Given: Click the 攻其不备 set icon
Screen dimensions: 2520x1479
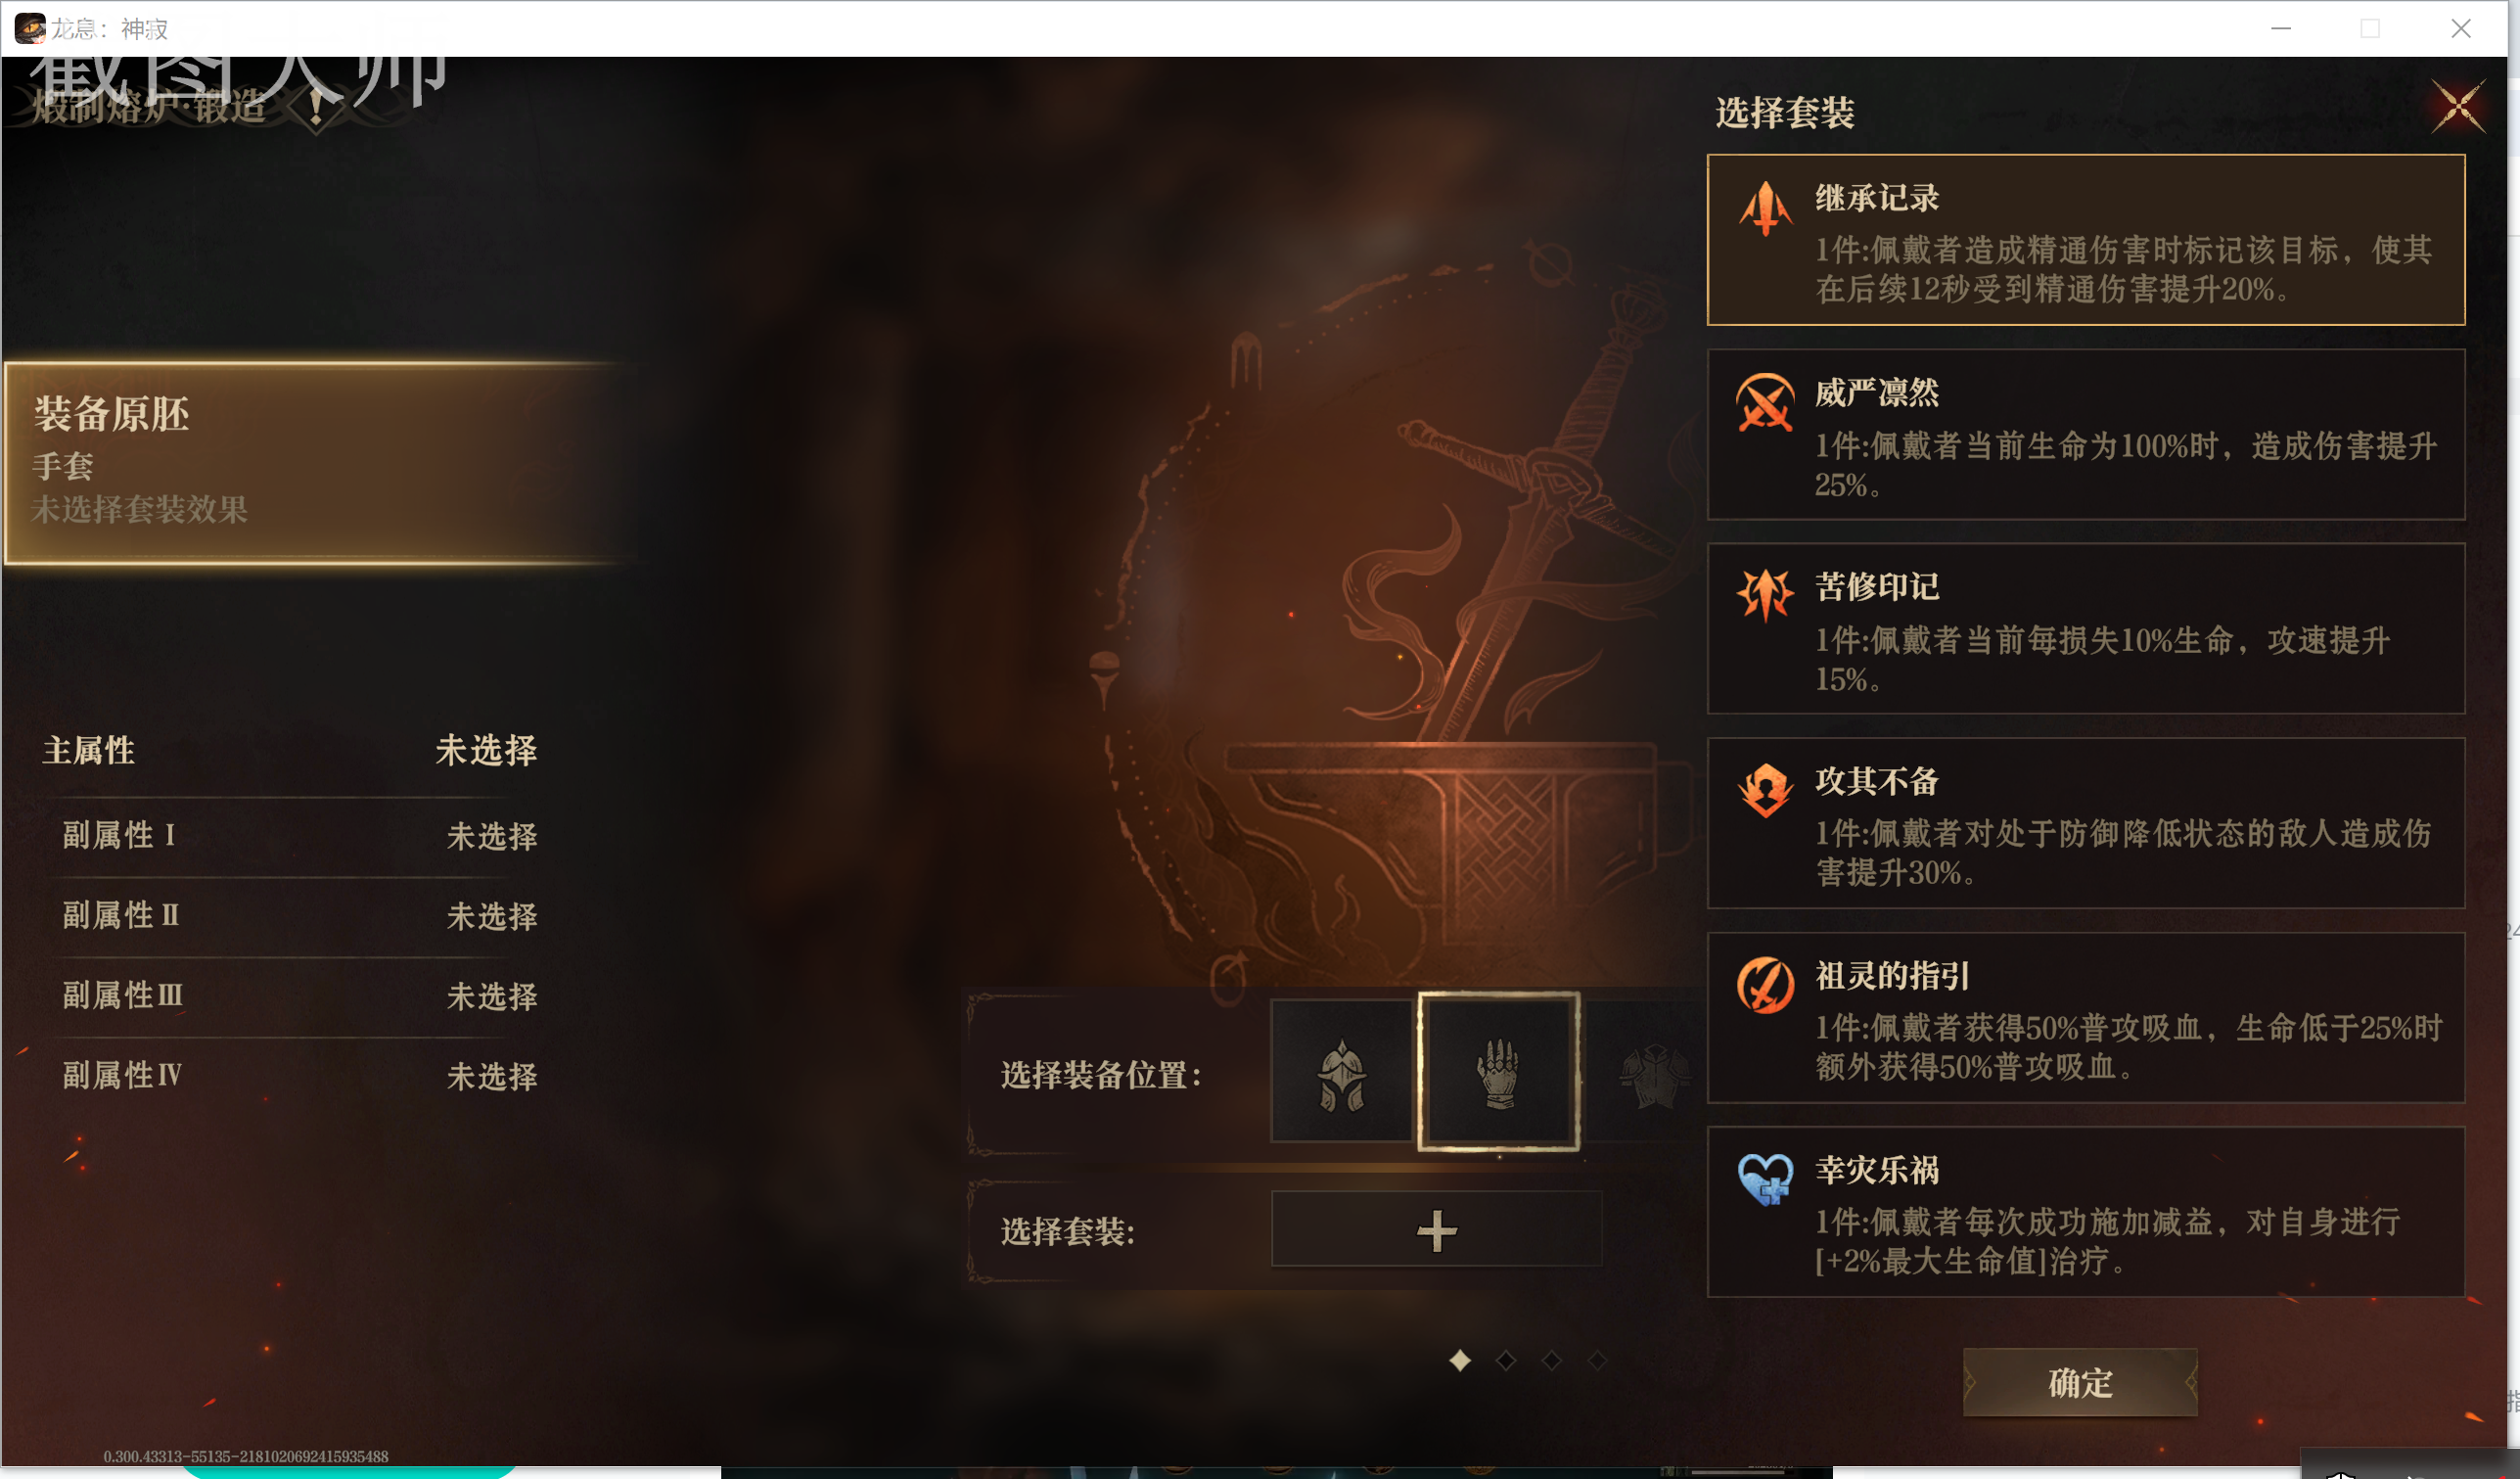Looking at the screenshot, I should (1765, 791).
